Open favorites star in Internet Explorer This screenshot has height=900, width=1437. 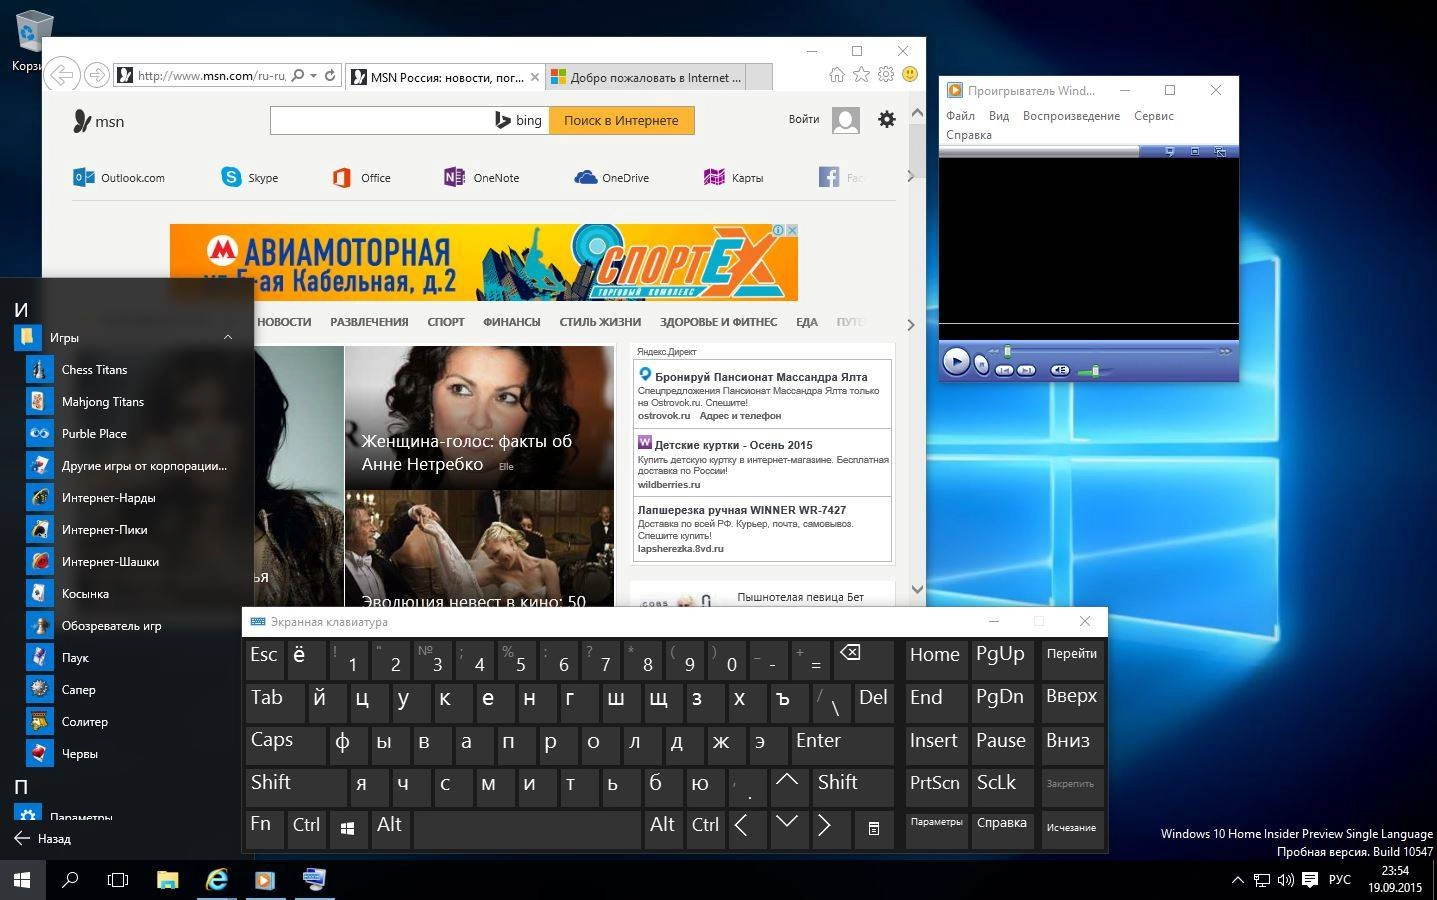[x=861, y=74]
